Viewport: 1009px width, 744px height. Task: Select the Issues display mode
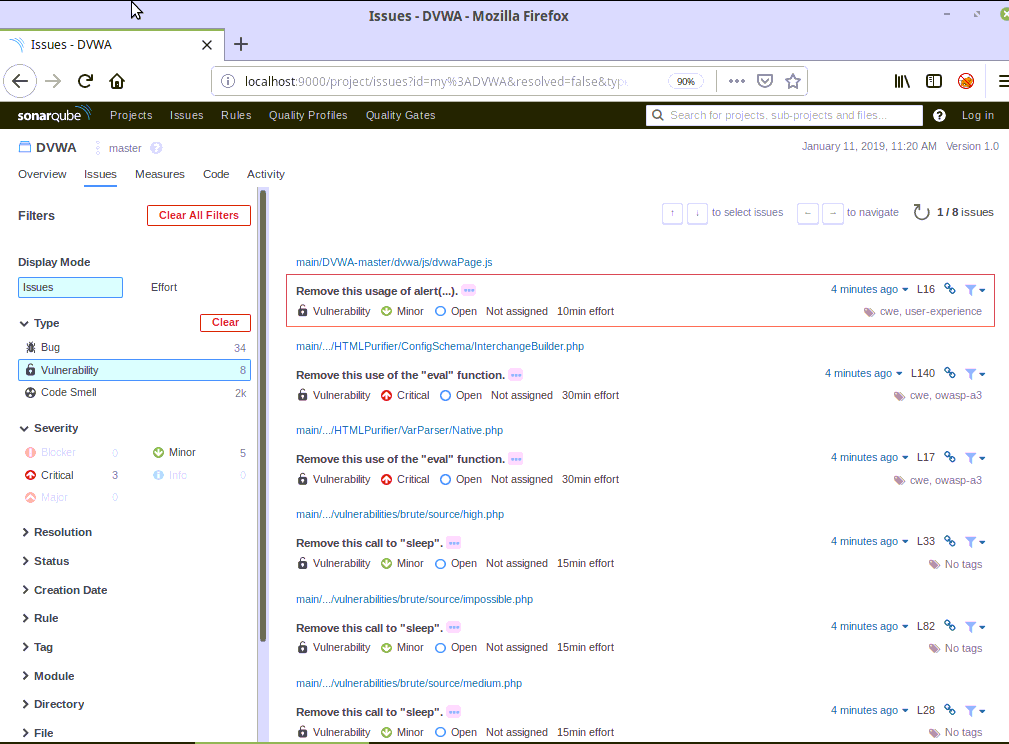(70, 287)
